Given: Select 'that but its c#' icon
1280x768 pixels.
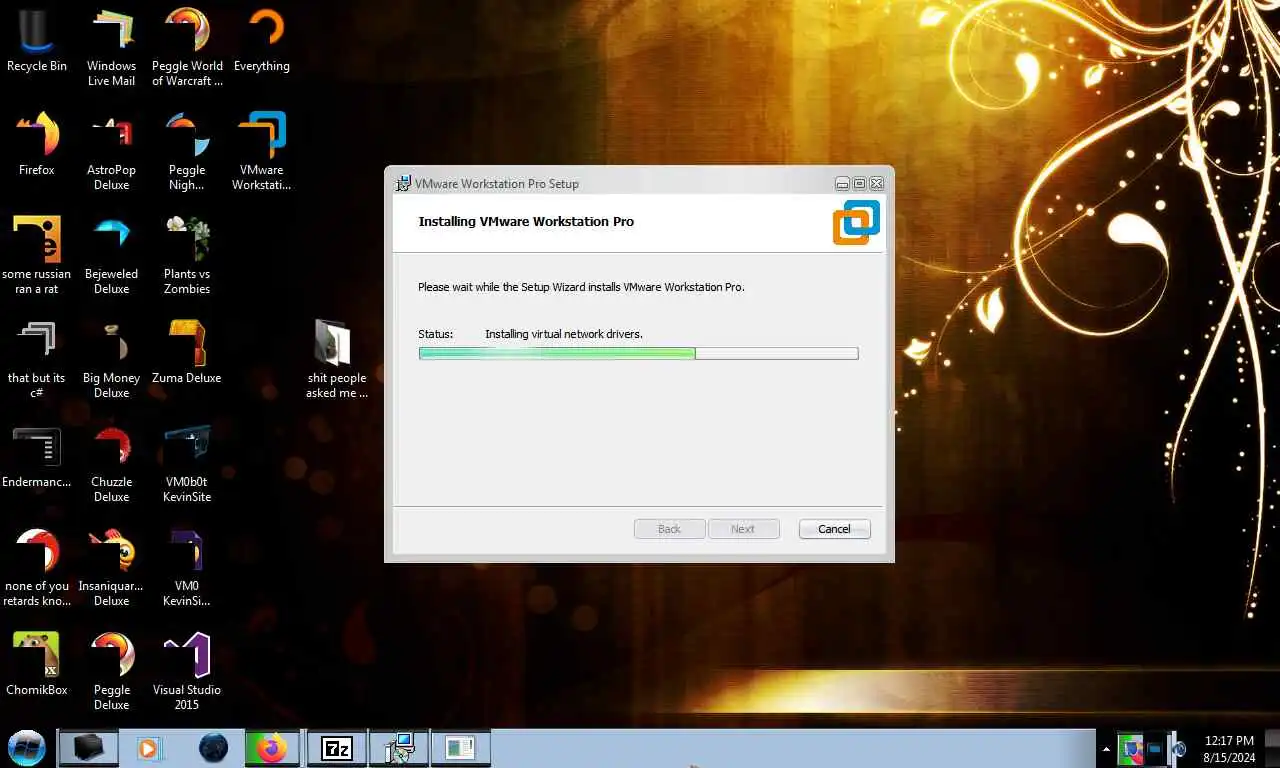Looking at the screenshot, I should (36, 359).
